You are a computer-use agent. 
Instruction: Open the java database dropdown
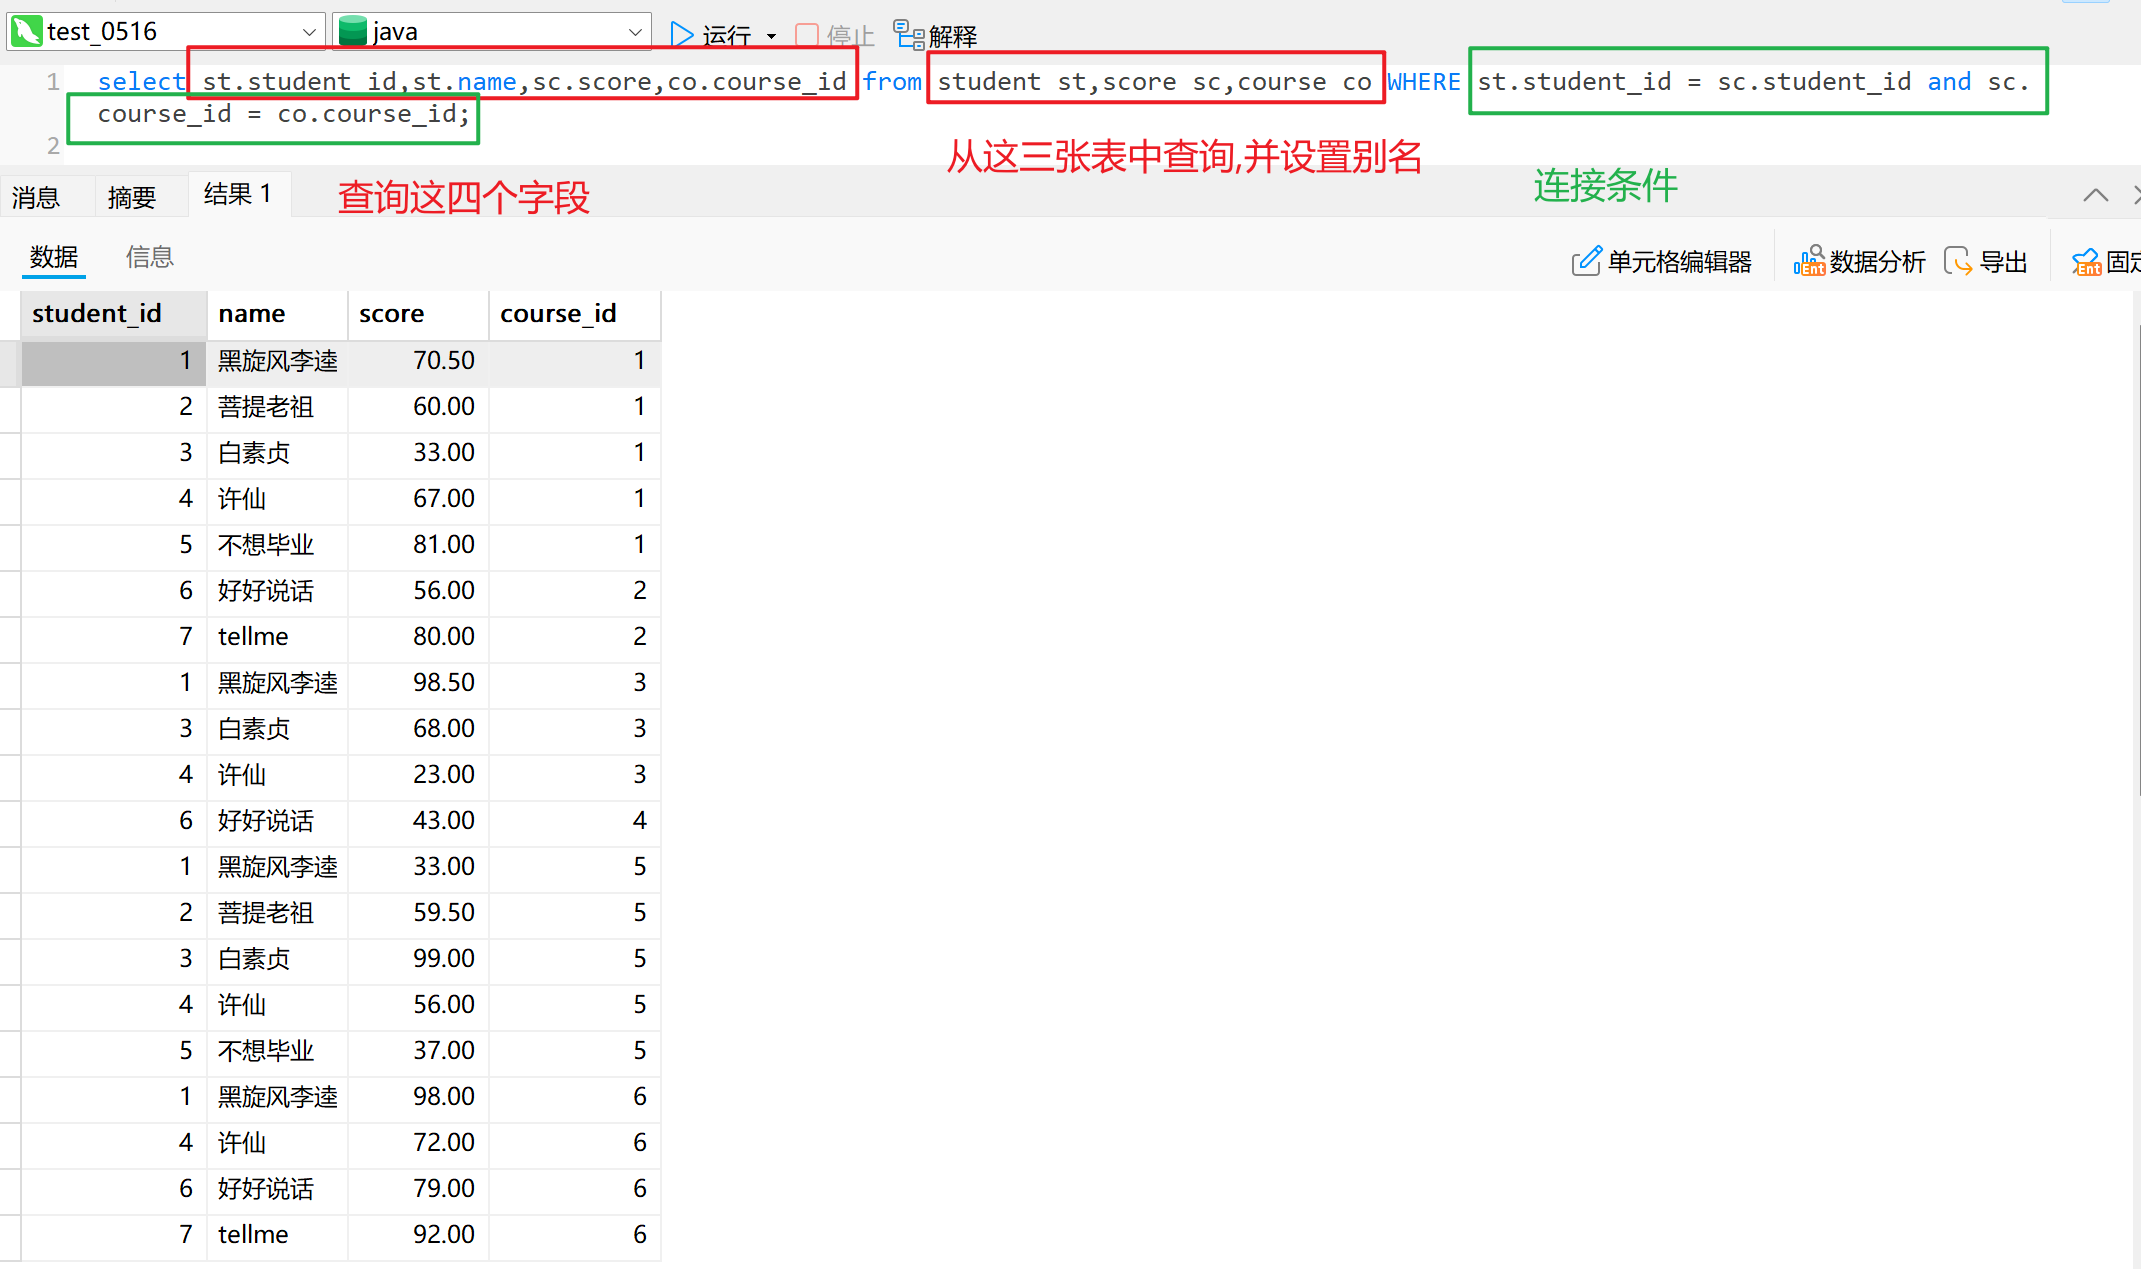[x=634, y=32]
